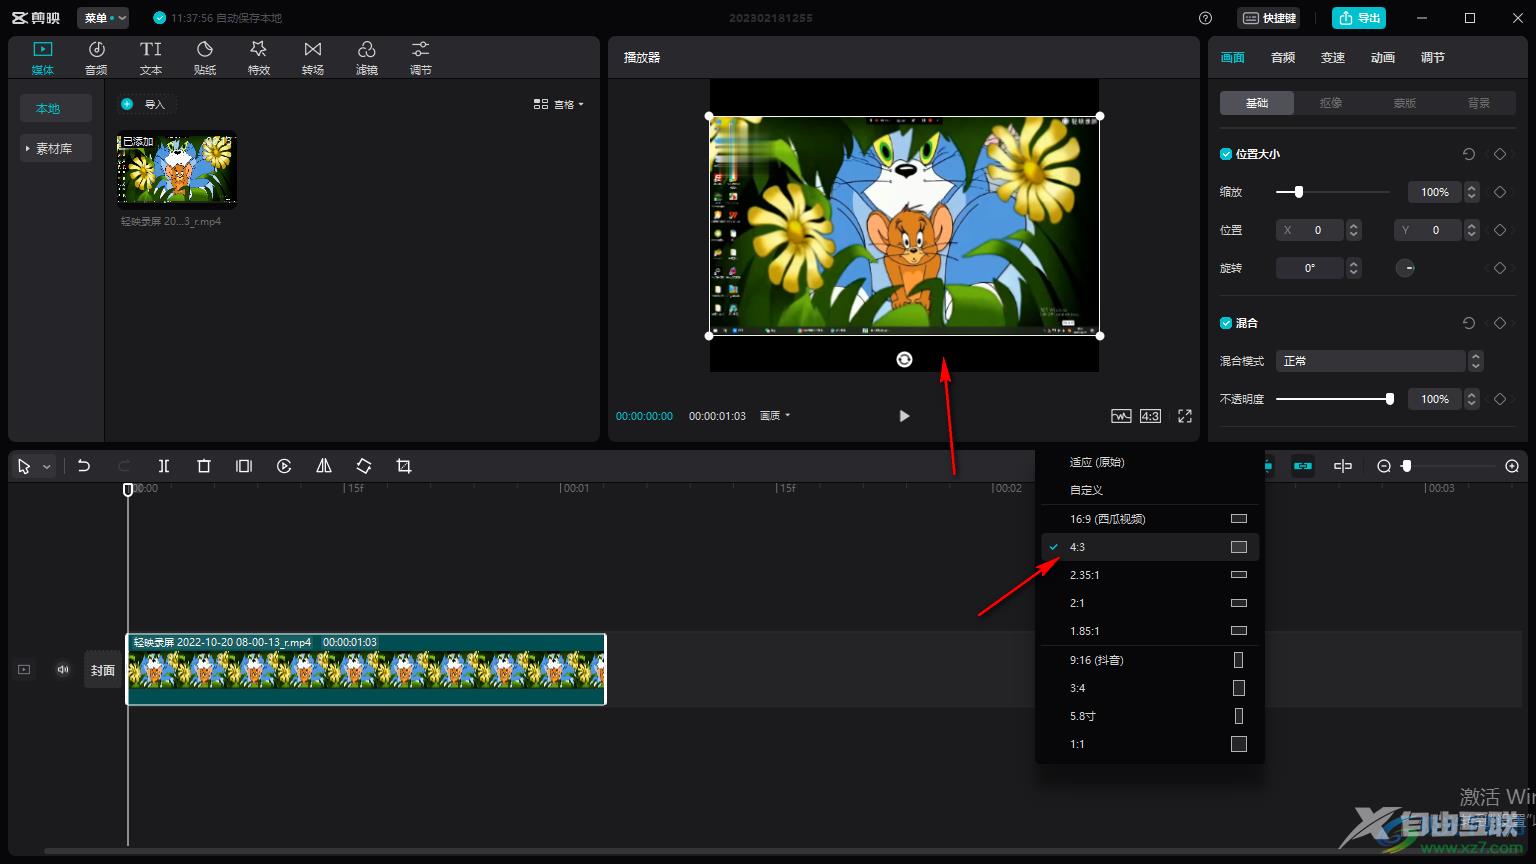Click the split clip tool
Viewport: 1536px width, 864px height.
click(164, 466)
